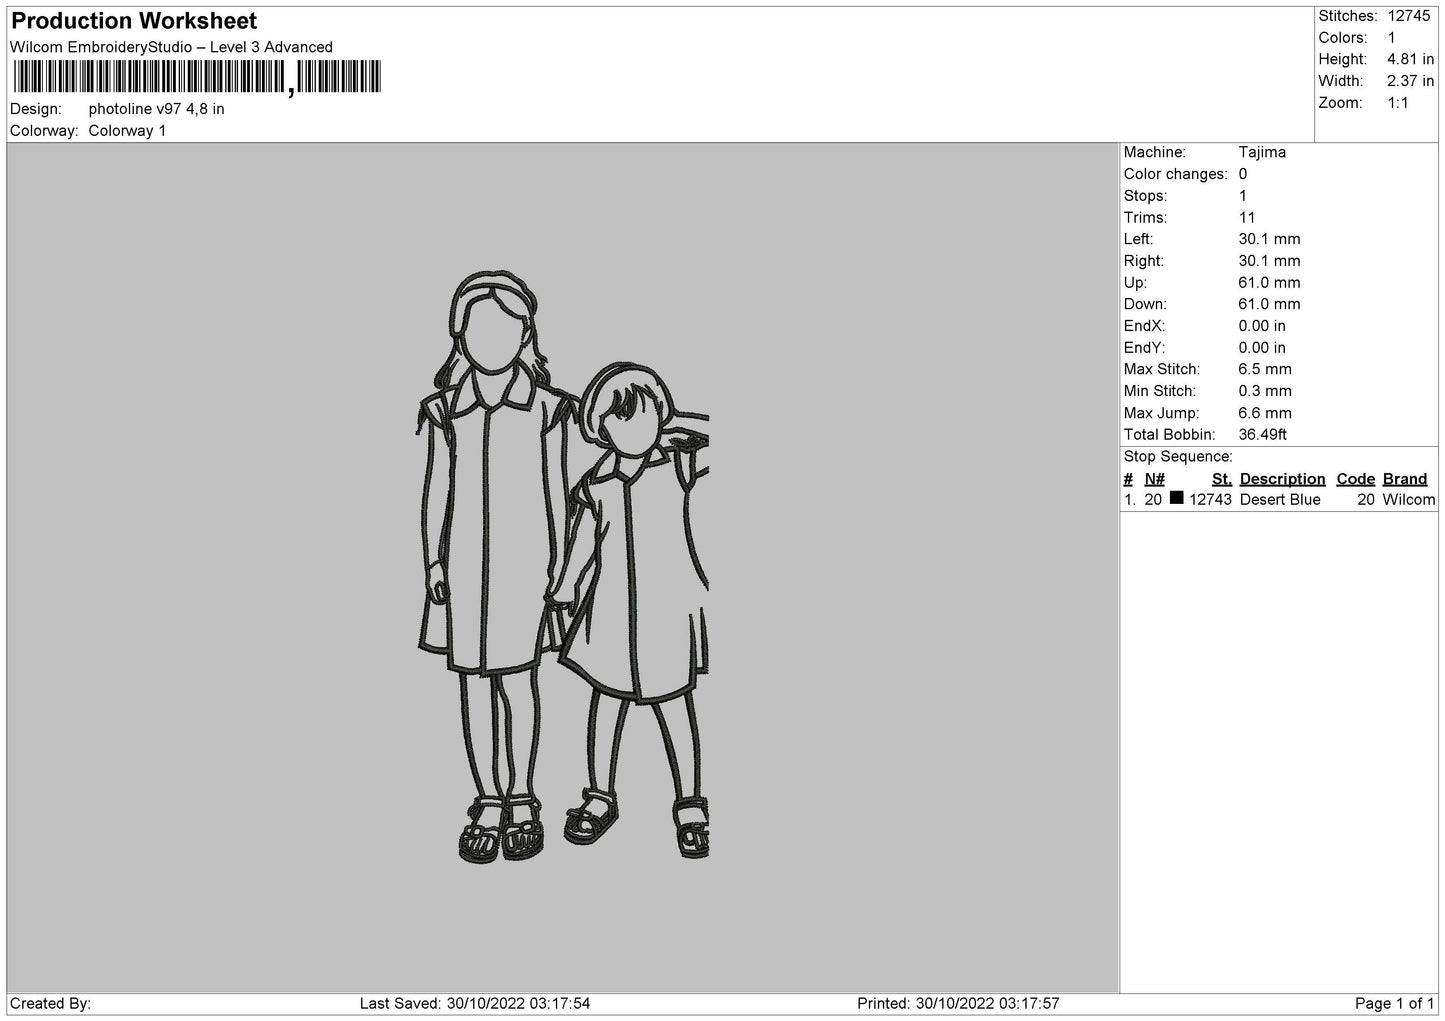Click the Code column header
Image resolution: width=1445 pixels, height=1021 pixels.
click(x=1356, y=479)
